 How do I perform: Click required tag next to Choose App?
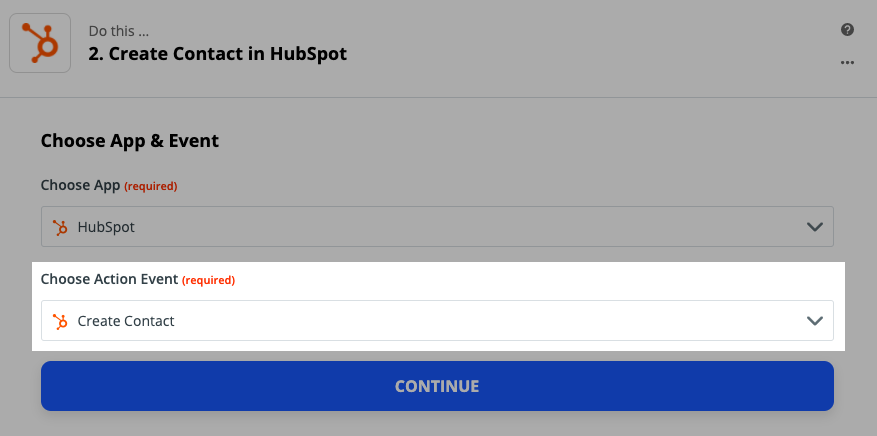150,186
